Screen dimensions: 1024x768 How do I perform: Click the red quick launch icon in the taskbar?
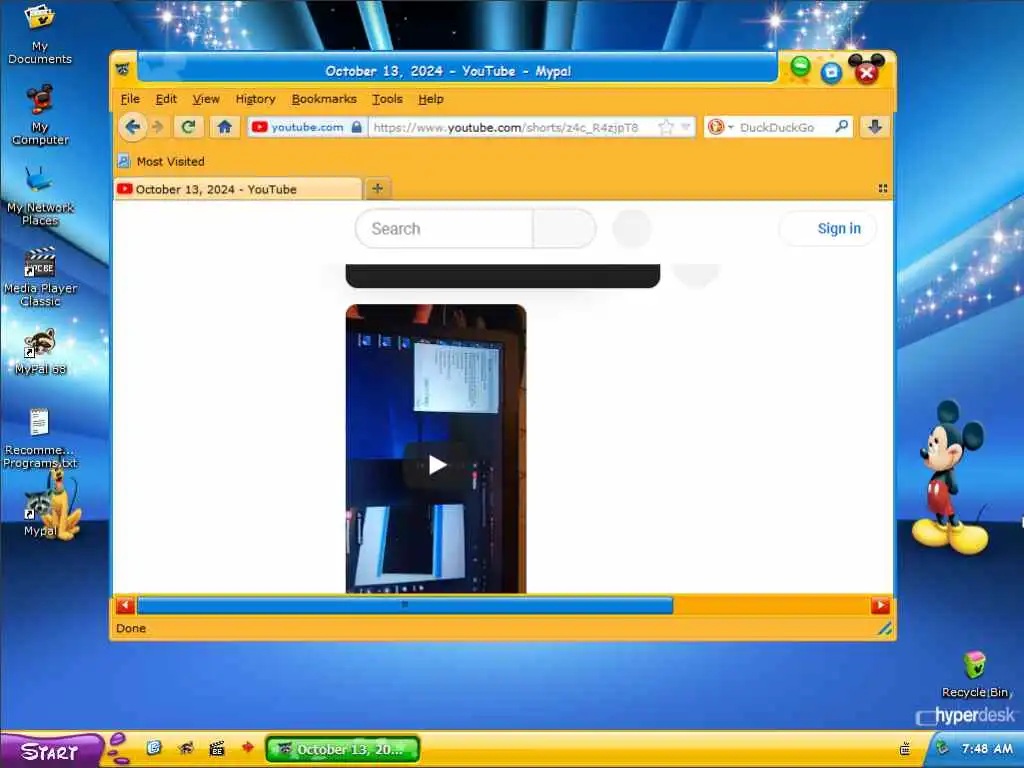[248, 747]
